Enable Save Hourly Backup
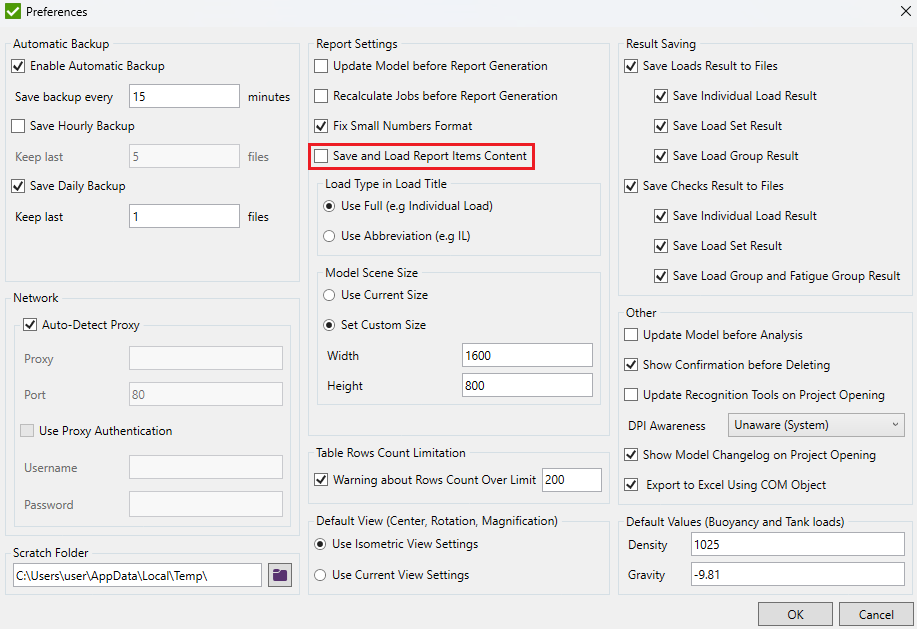 [18, 126]
